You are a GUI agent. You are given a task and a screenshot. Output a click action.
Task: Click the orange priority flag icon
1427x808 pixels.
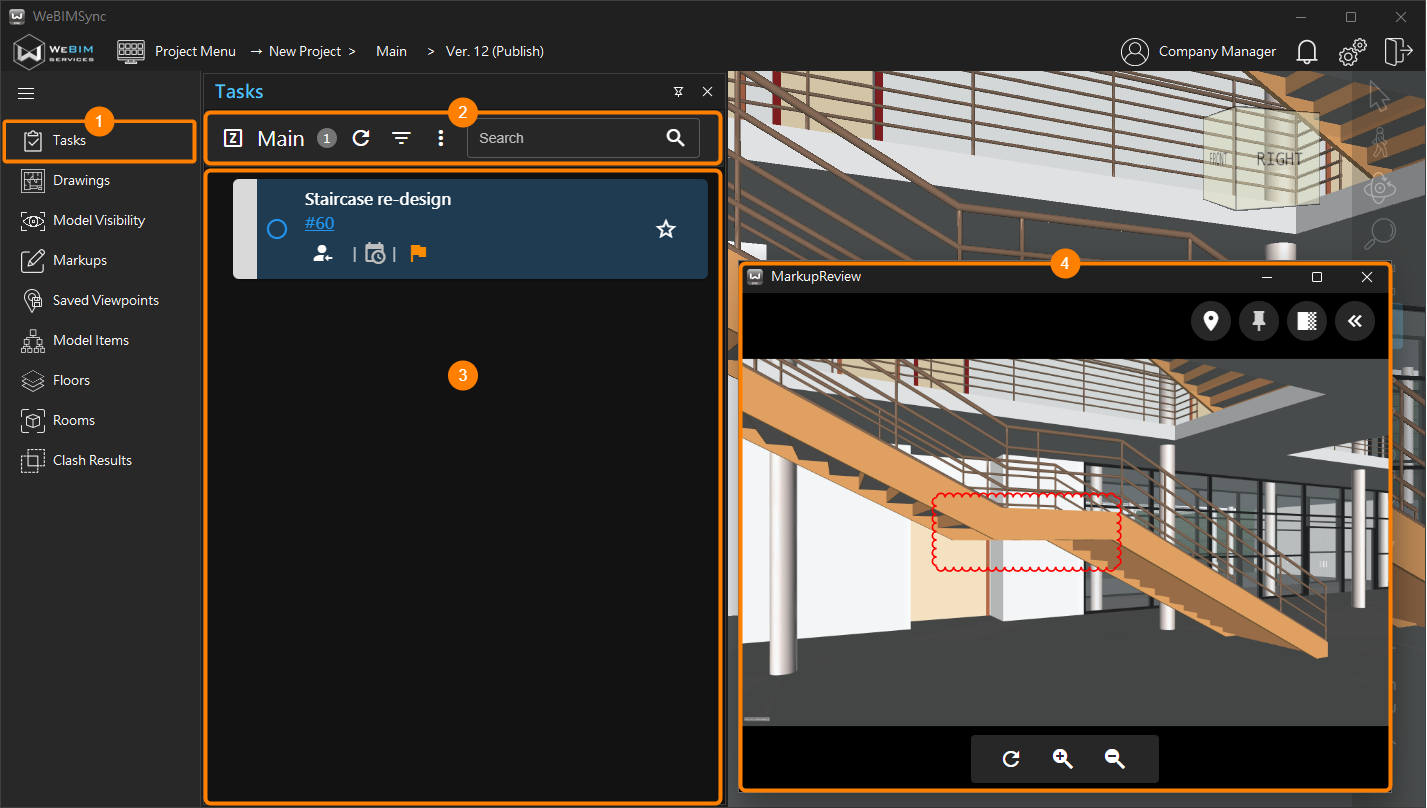click(x=418, y=253)
